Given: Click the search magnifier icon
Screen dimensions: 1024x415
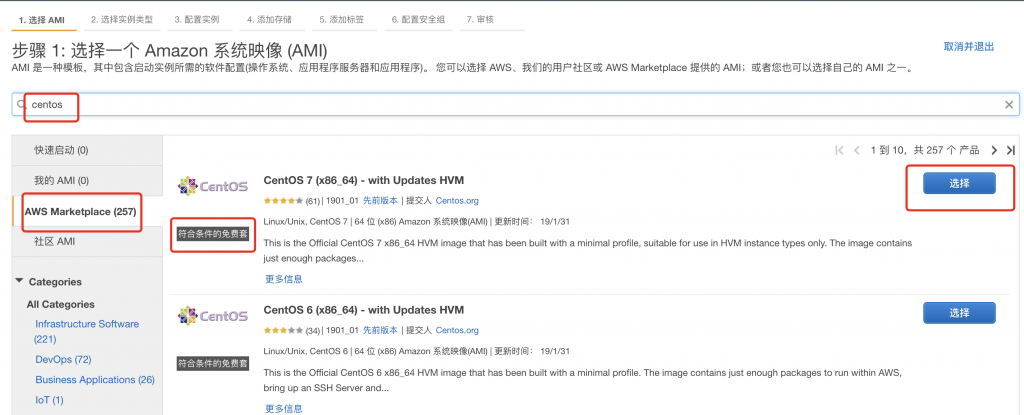Looking at the screenshot, I should pyautogui.click(x=20, y=105).
